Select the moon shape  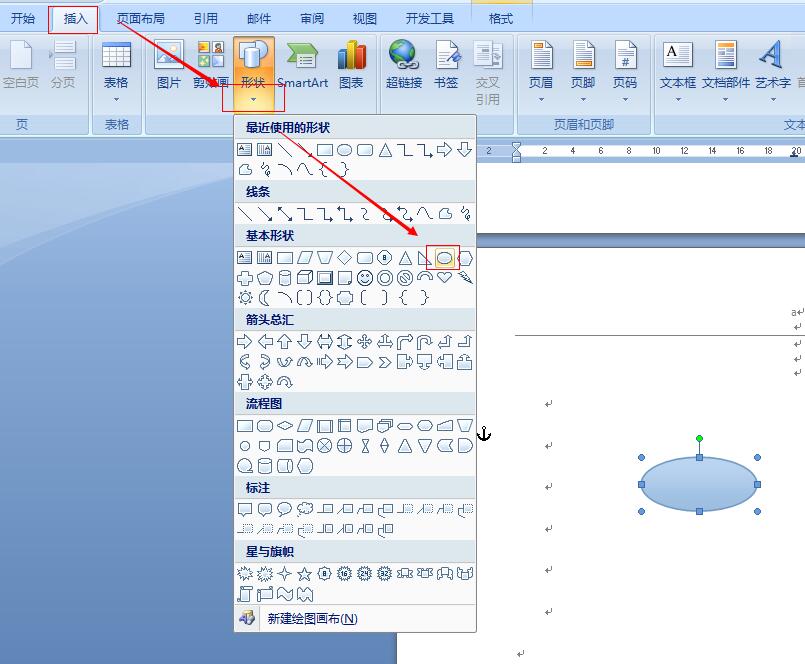point(265,298)
